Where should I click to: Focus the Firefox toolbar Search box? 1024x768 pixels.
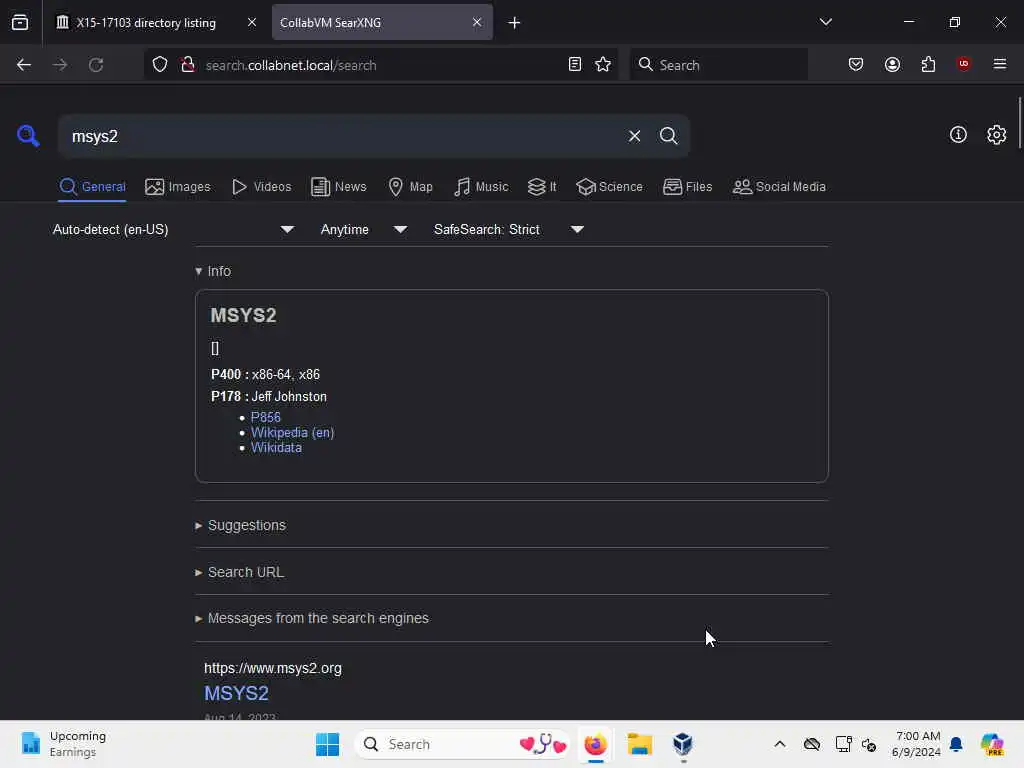(x=718, y=65)
